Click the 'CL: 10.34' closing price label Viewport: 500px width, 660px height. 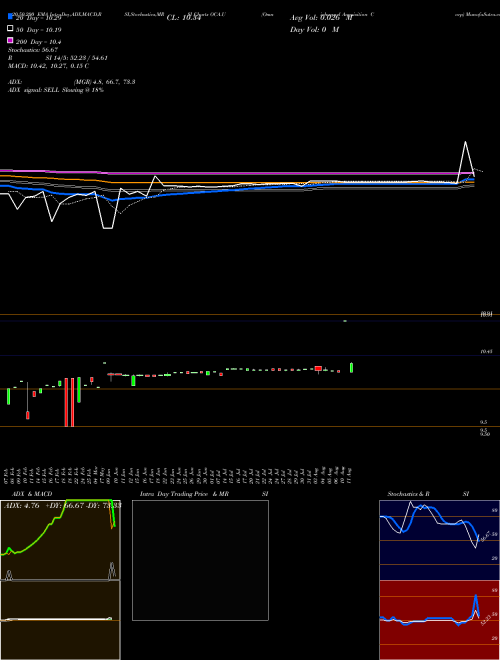click(184, 18)
